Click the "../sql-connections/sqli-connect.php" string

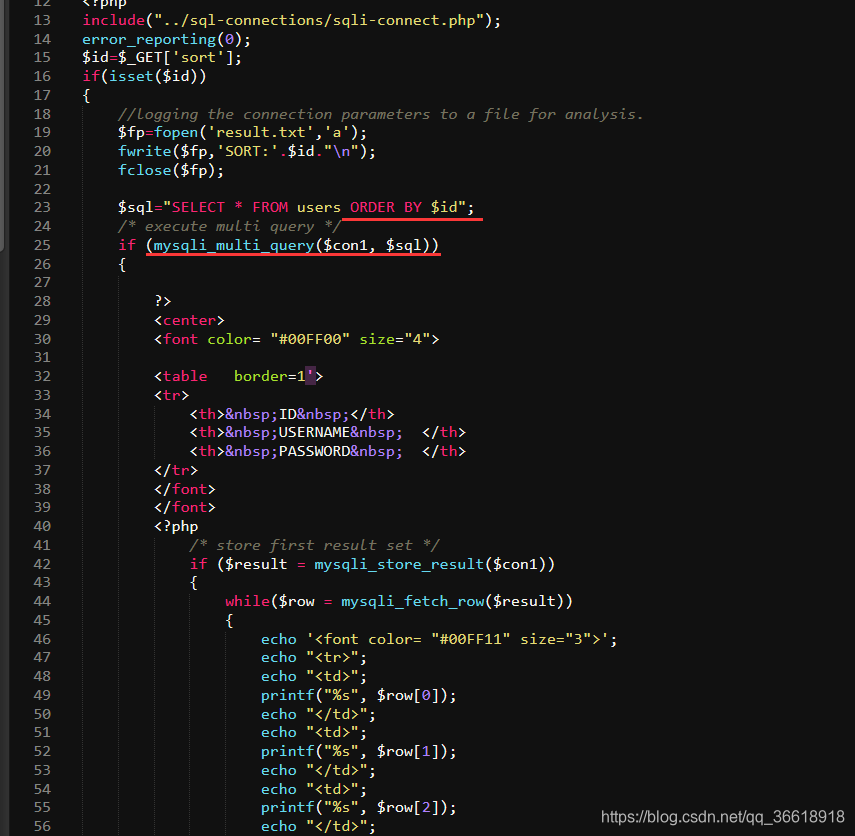319,21
